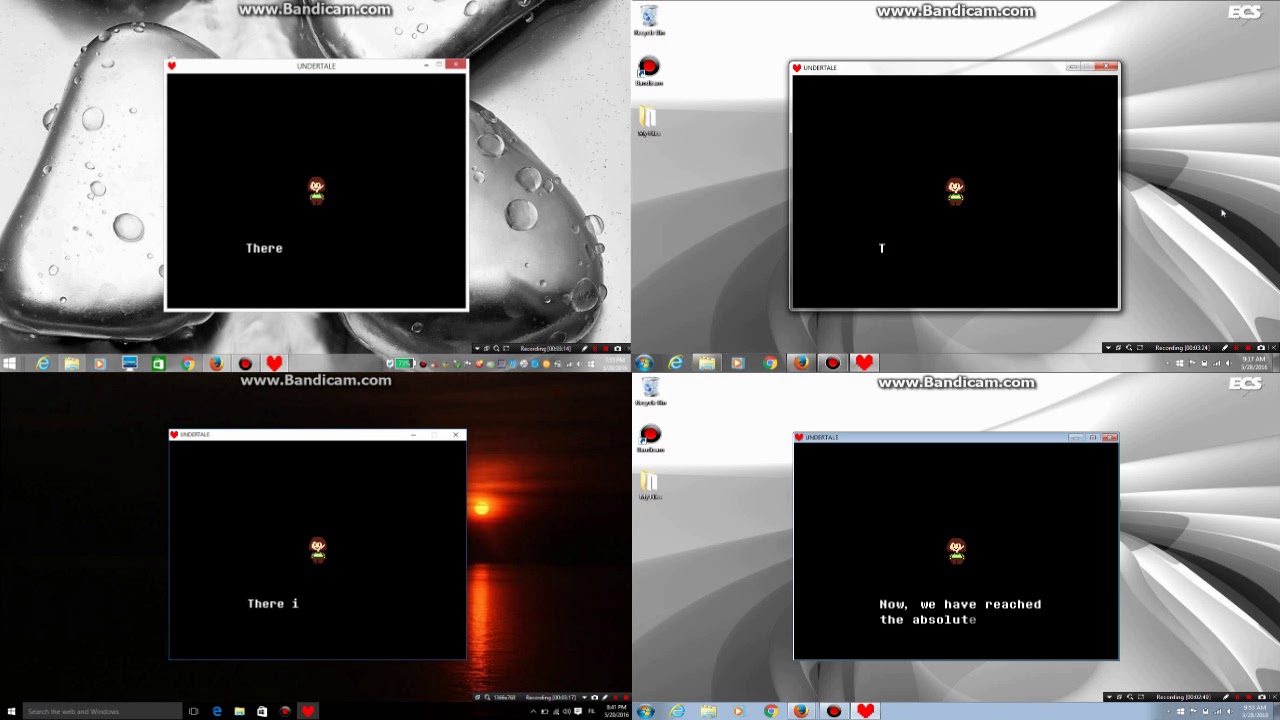
Task: Click green battery 73% indicator in top-left tray
Action: [x=403, y=364]
